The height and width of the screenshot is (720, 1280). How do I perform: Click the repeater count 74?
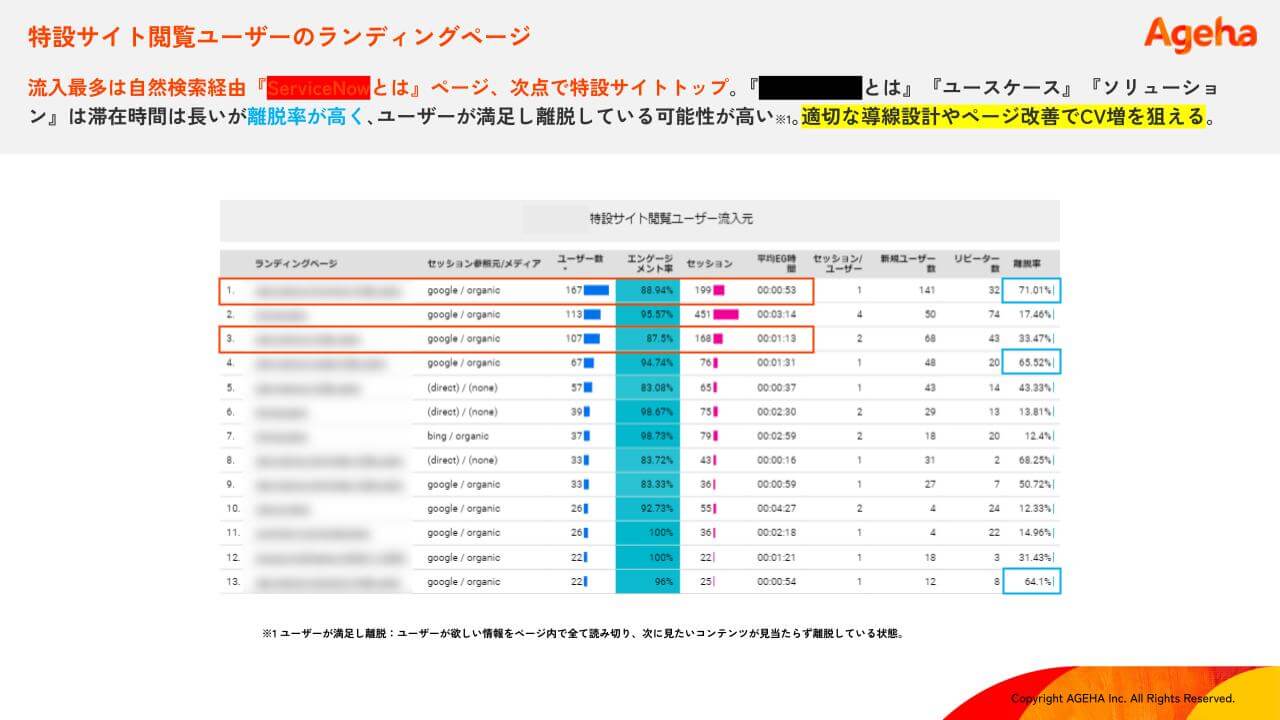(992, 314)
